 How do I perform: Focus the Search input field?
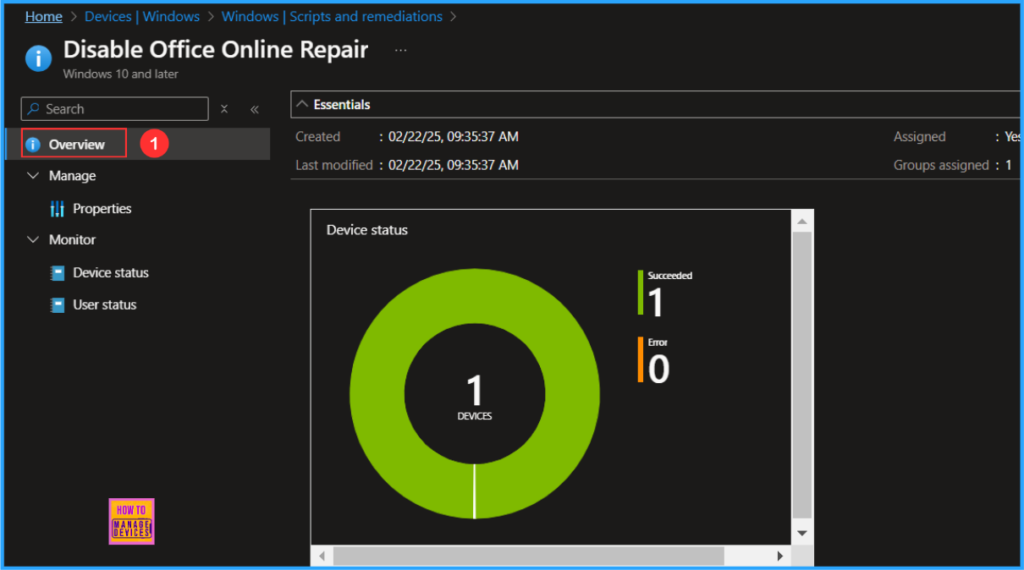(115, 109)
